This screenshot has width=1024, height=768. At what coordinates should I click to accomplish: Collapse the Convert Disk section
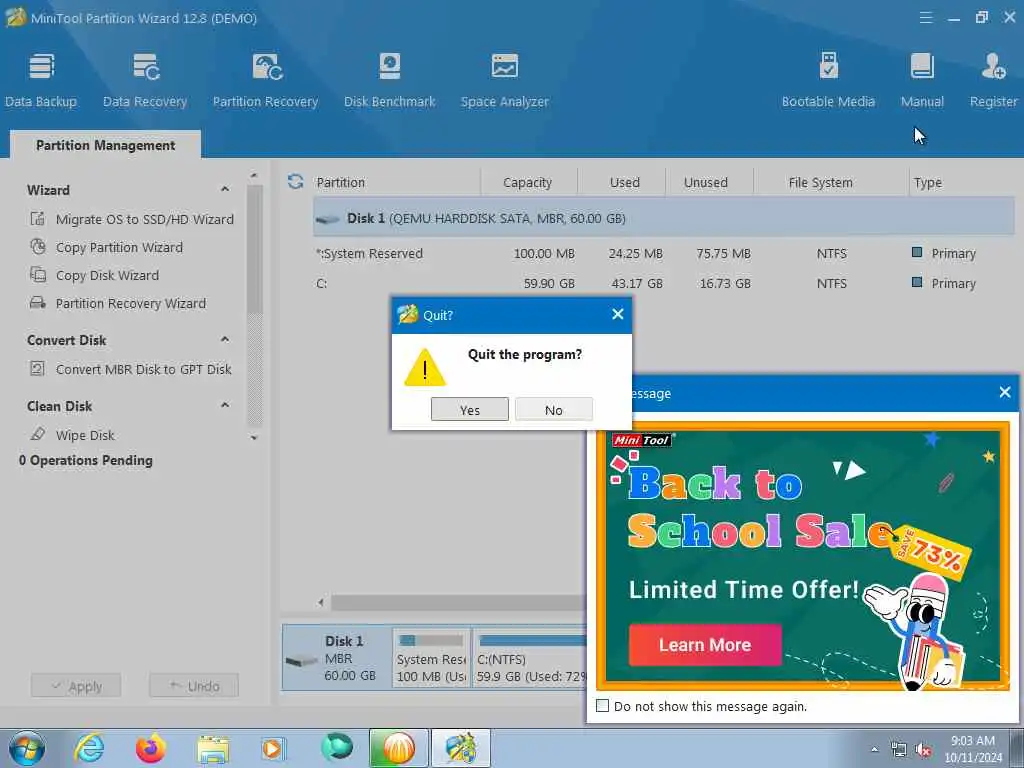tap(225, 340)
